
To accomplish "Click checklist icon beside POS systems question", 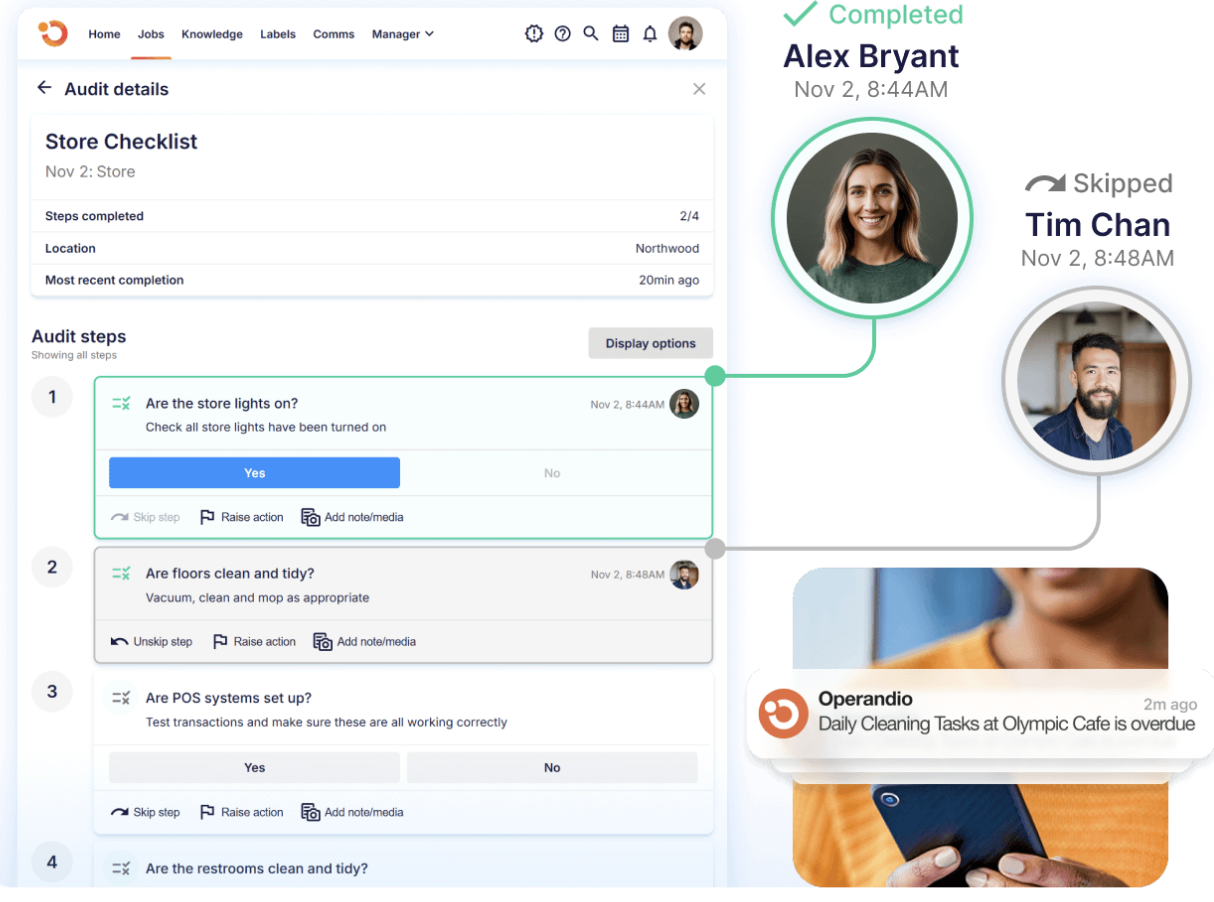I will click(x=121, y=698).
